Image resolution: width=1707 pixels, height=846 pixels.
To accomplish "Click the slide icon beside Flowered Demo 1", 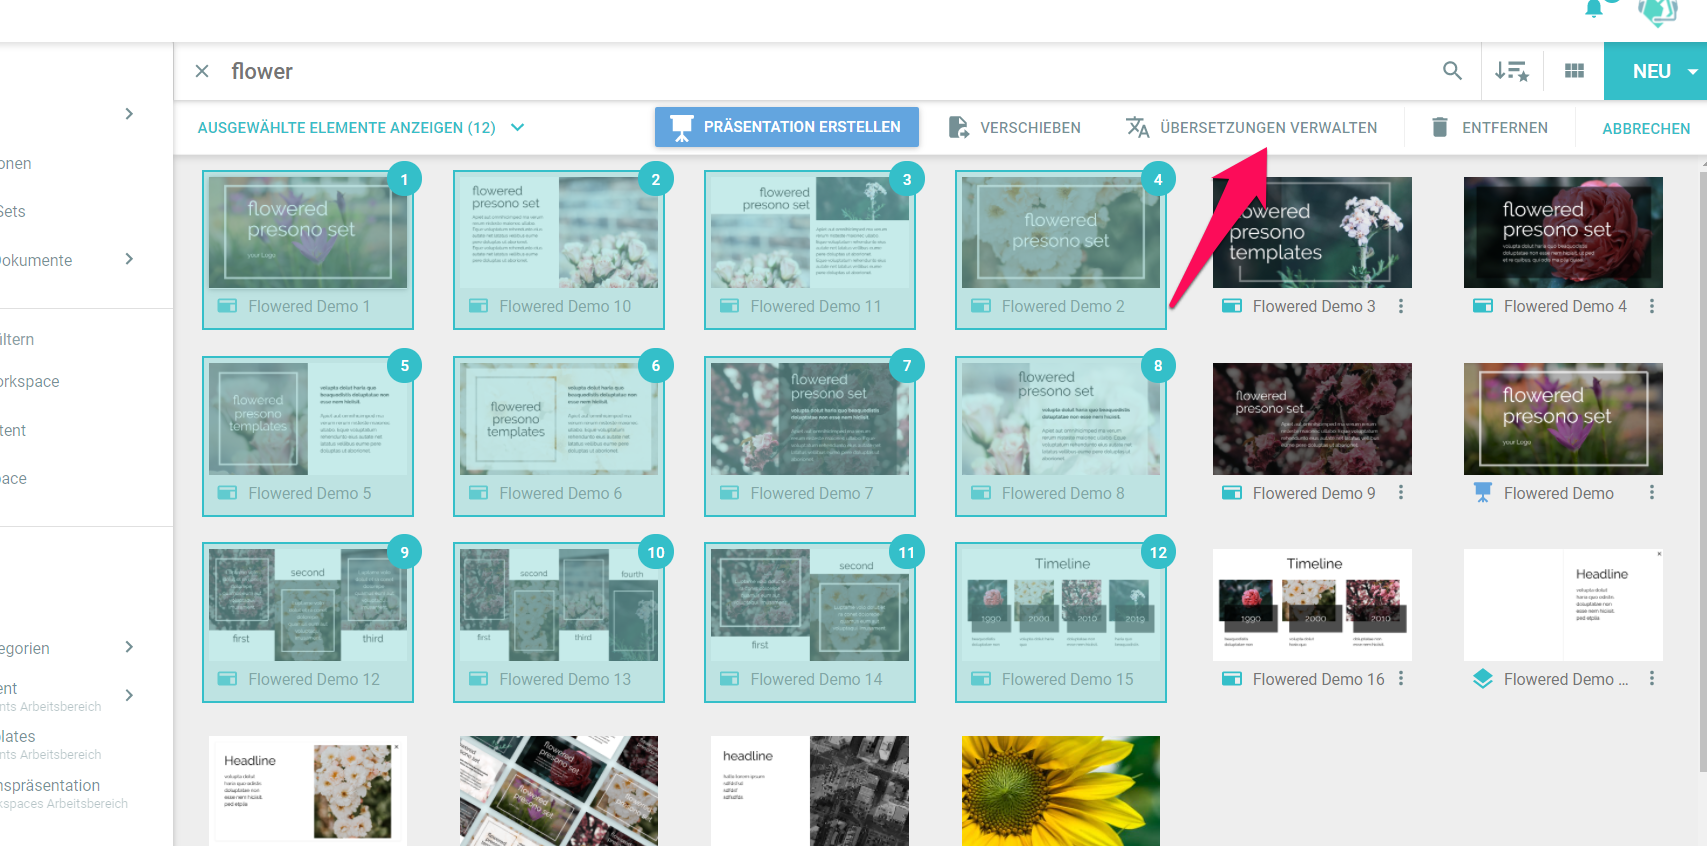I will pyautogui.click(x=228, y=306).
